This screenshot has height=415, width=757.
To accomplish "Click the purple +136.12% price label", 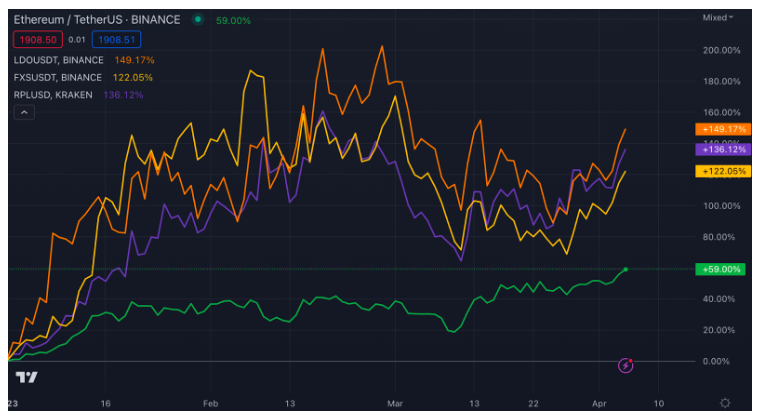I will 723,150.
